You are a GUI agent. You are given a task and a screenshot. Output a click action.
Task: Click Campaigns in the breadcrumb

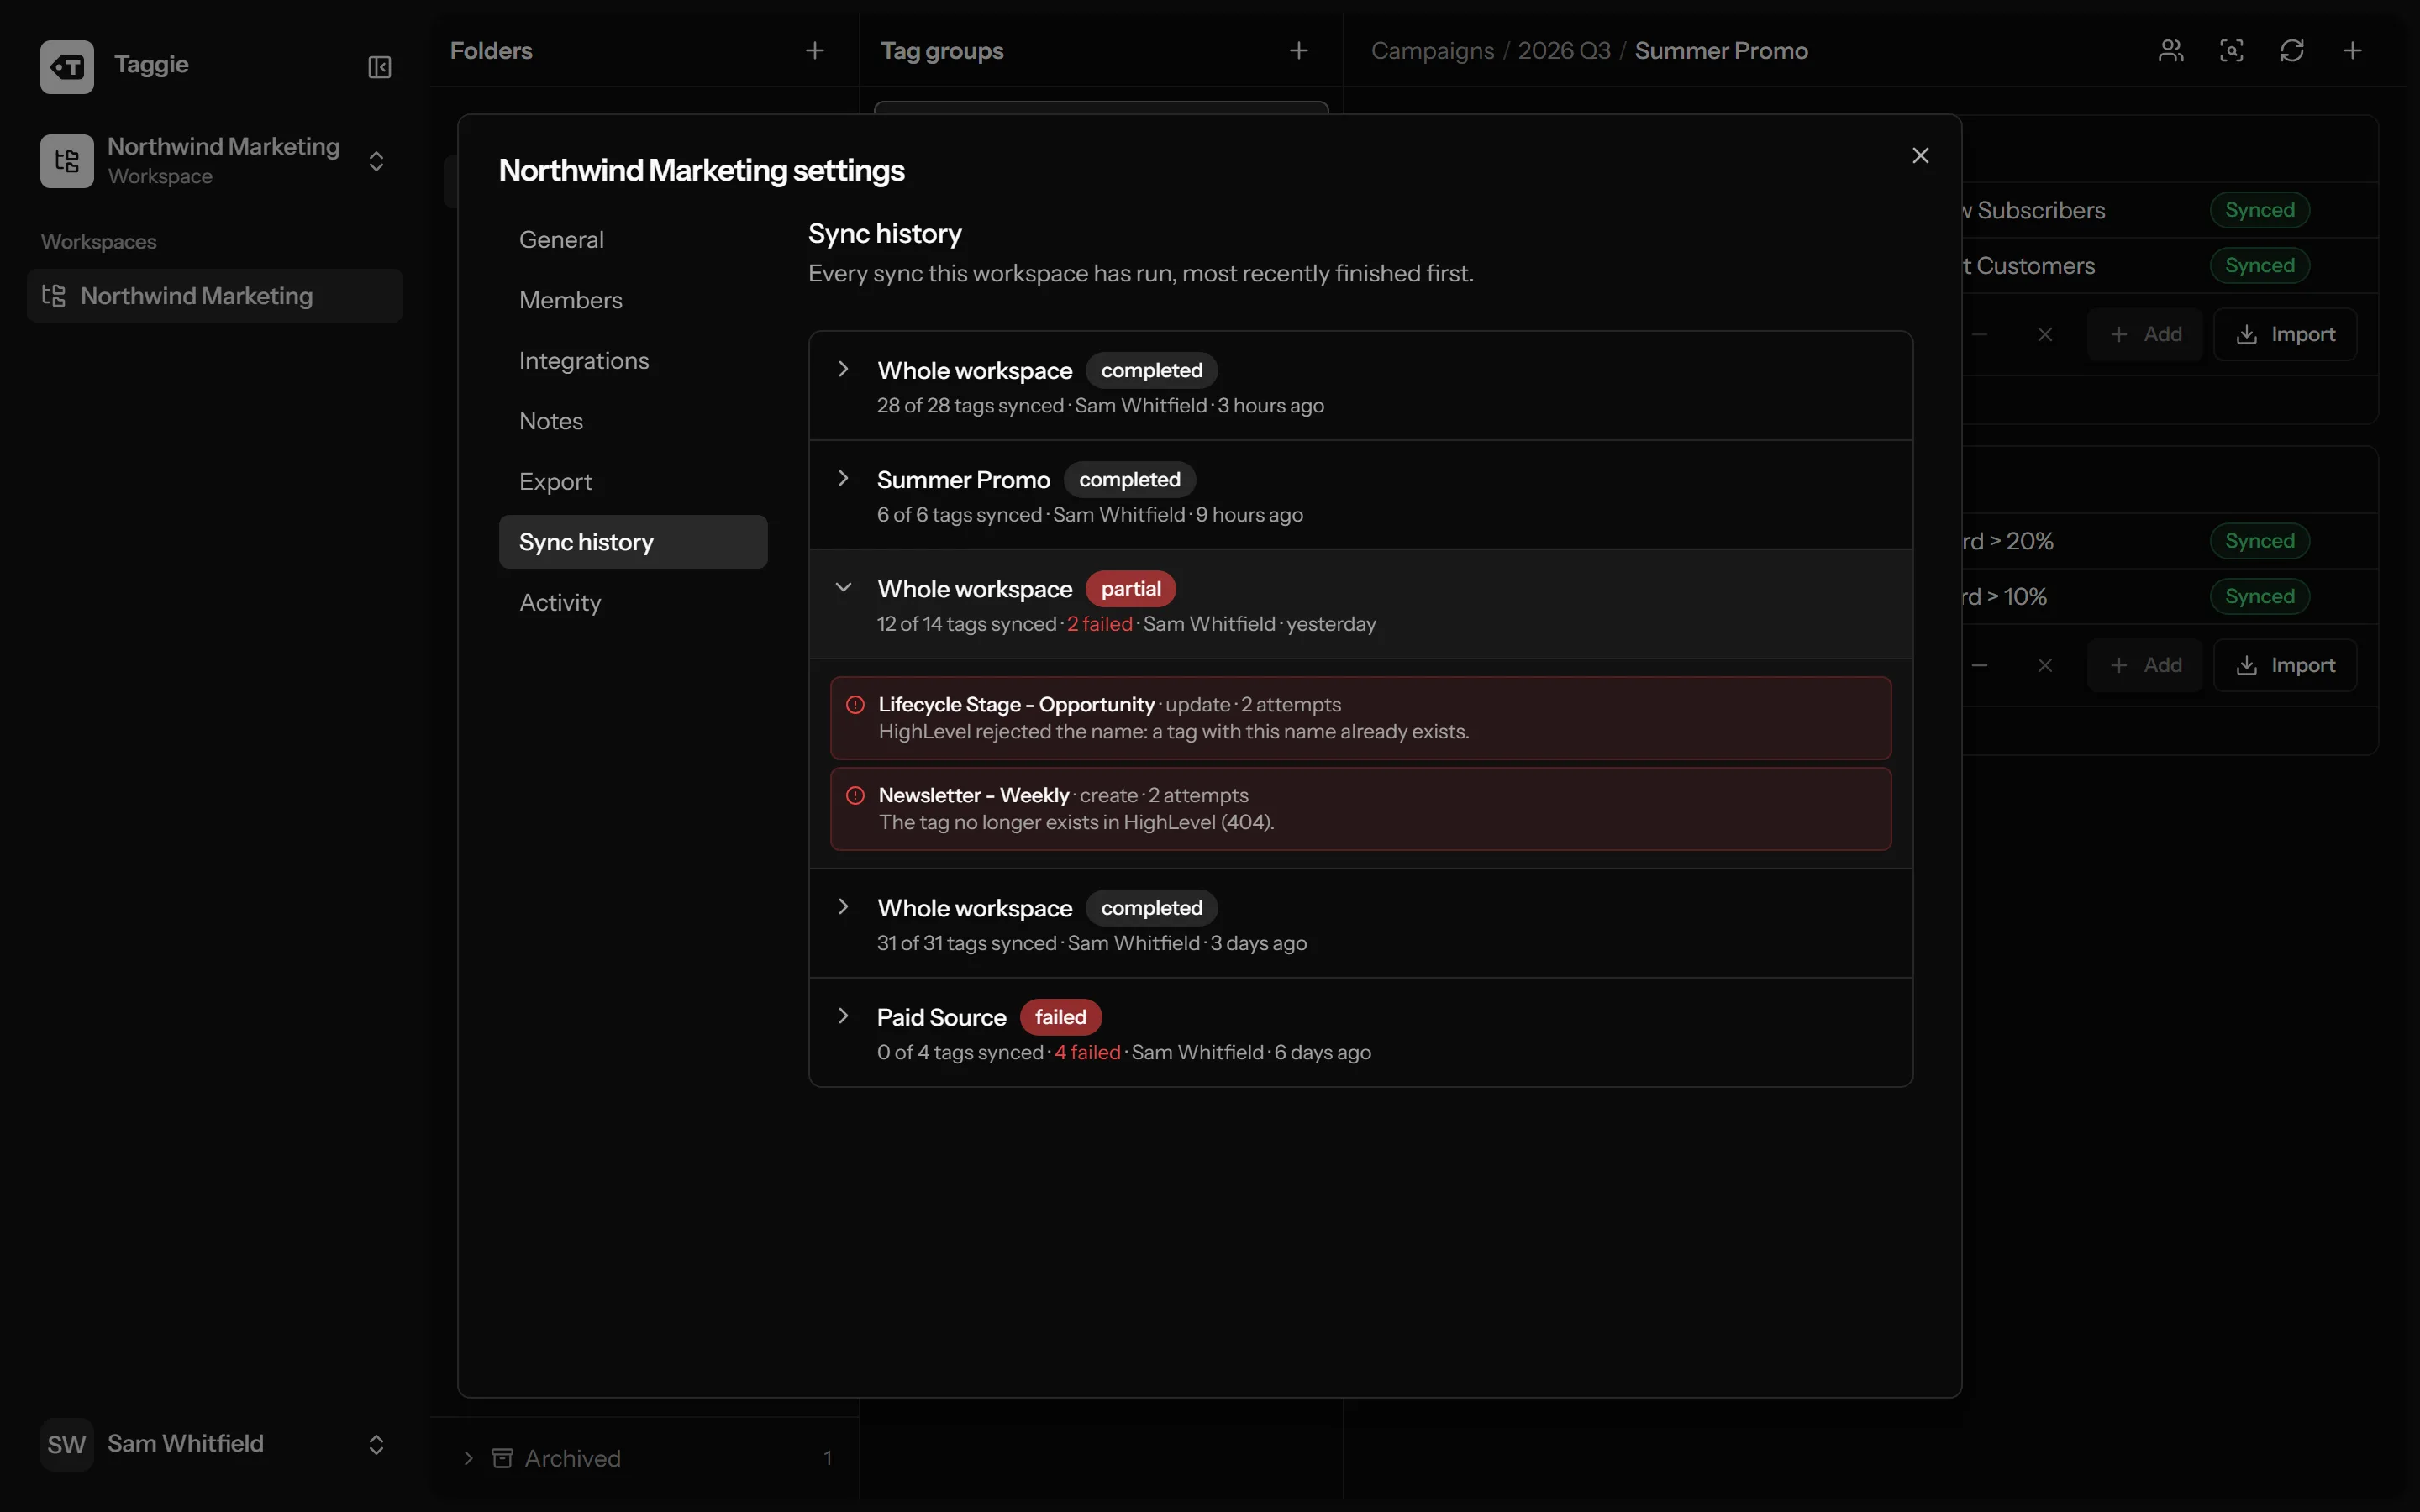point(1432,51)
